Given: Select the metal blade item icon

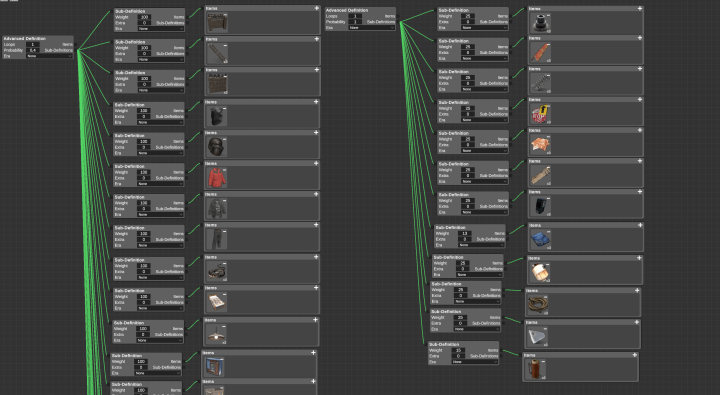Looking at the screenshot, I should click(537, 337).
